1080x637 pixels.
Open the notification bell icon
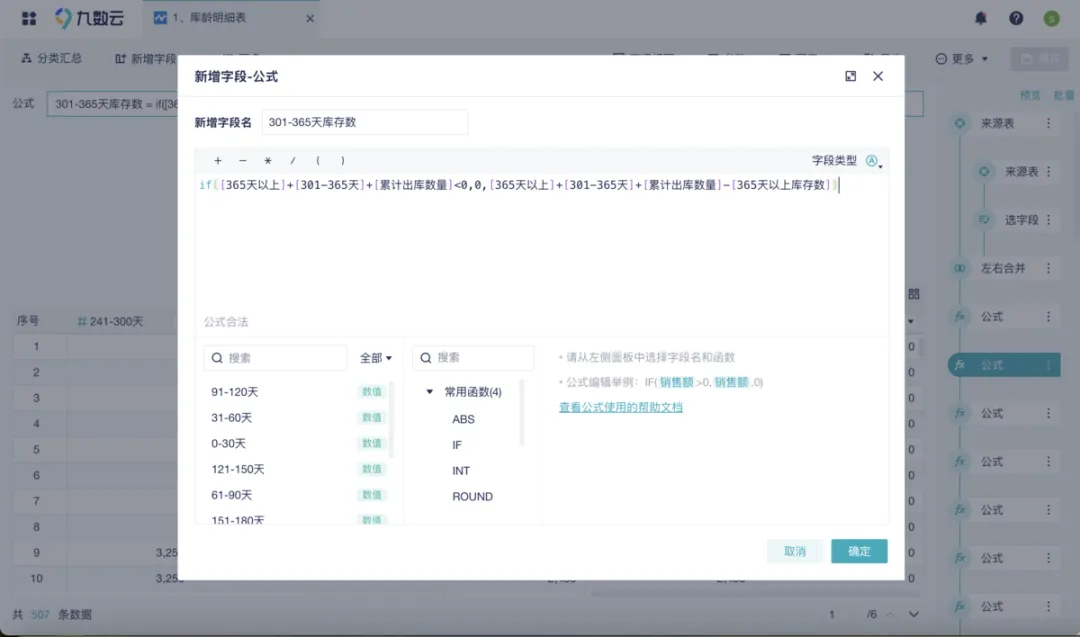coord(981,18)
